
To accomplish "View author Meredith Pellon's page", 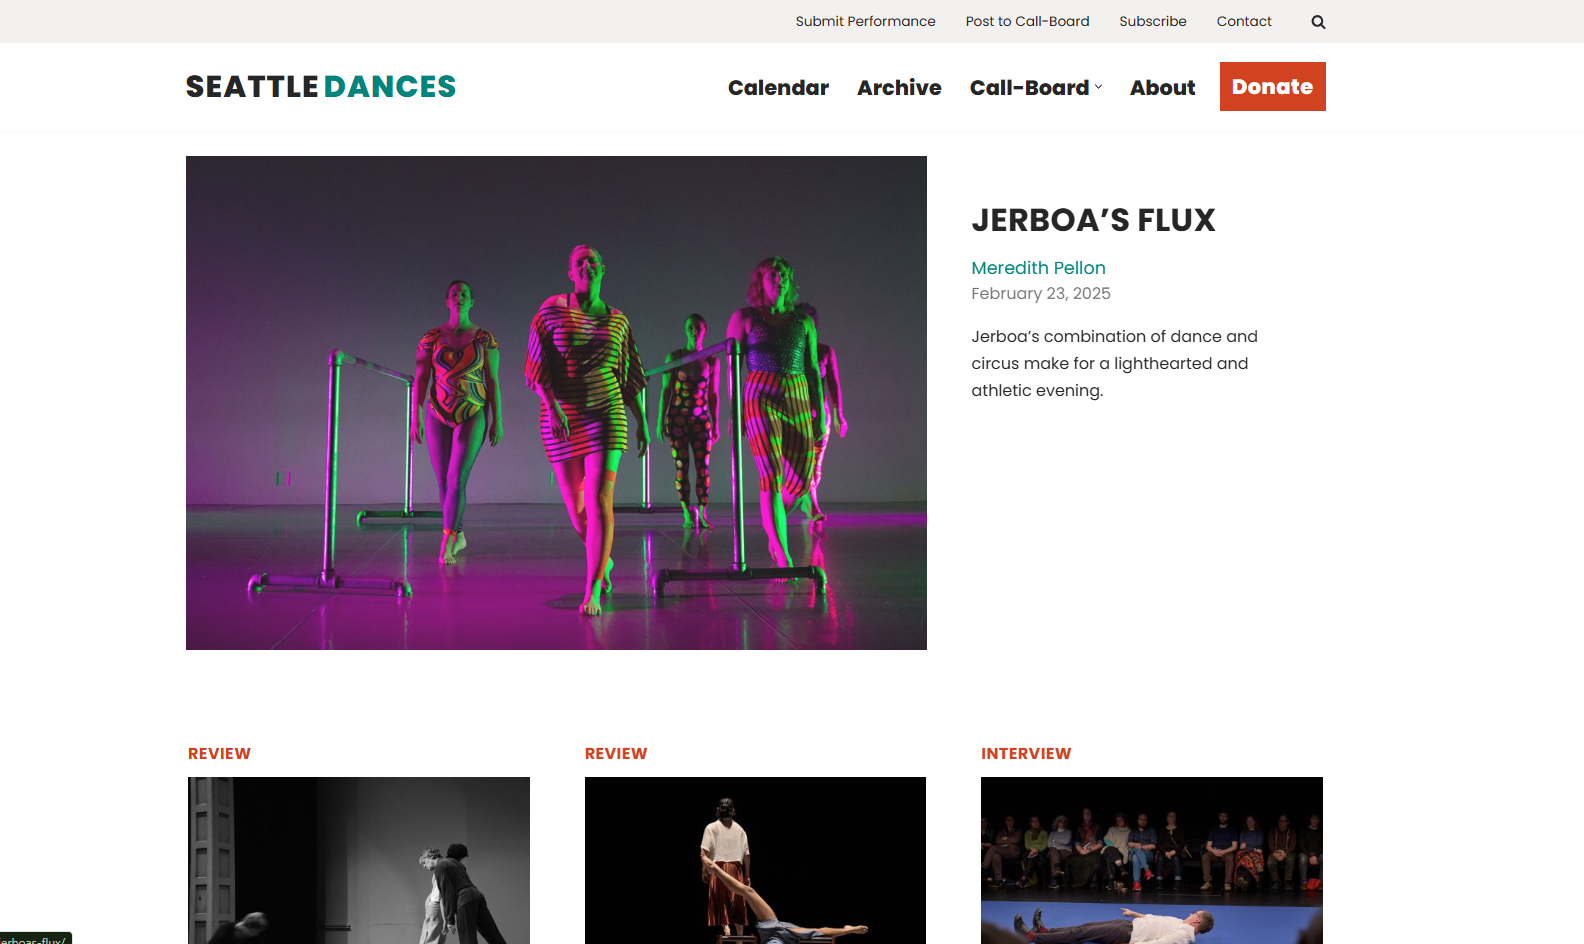I will 1038,268.
